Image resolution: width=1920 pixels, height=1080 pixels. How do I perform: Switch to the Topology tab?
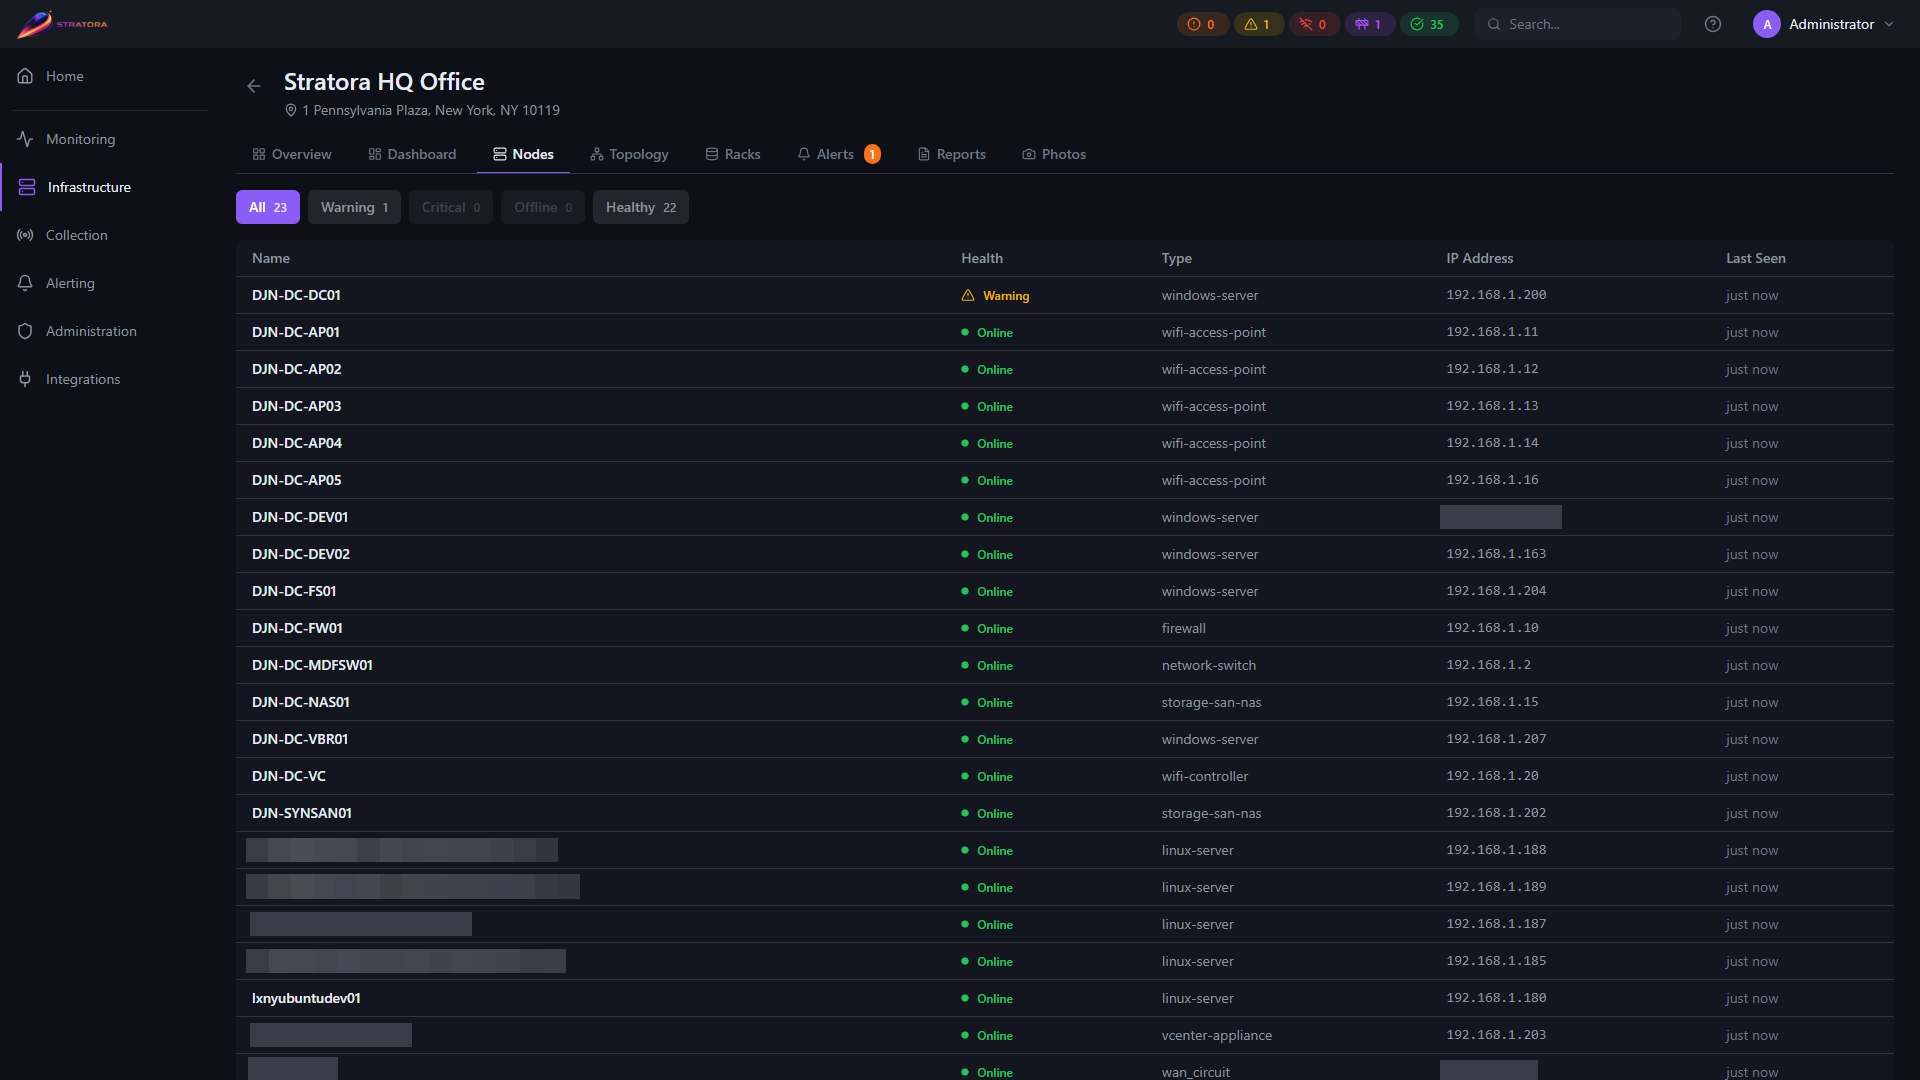coord(629,154)
